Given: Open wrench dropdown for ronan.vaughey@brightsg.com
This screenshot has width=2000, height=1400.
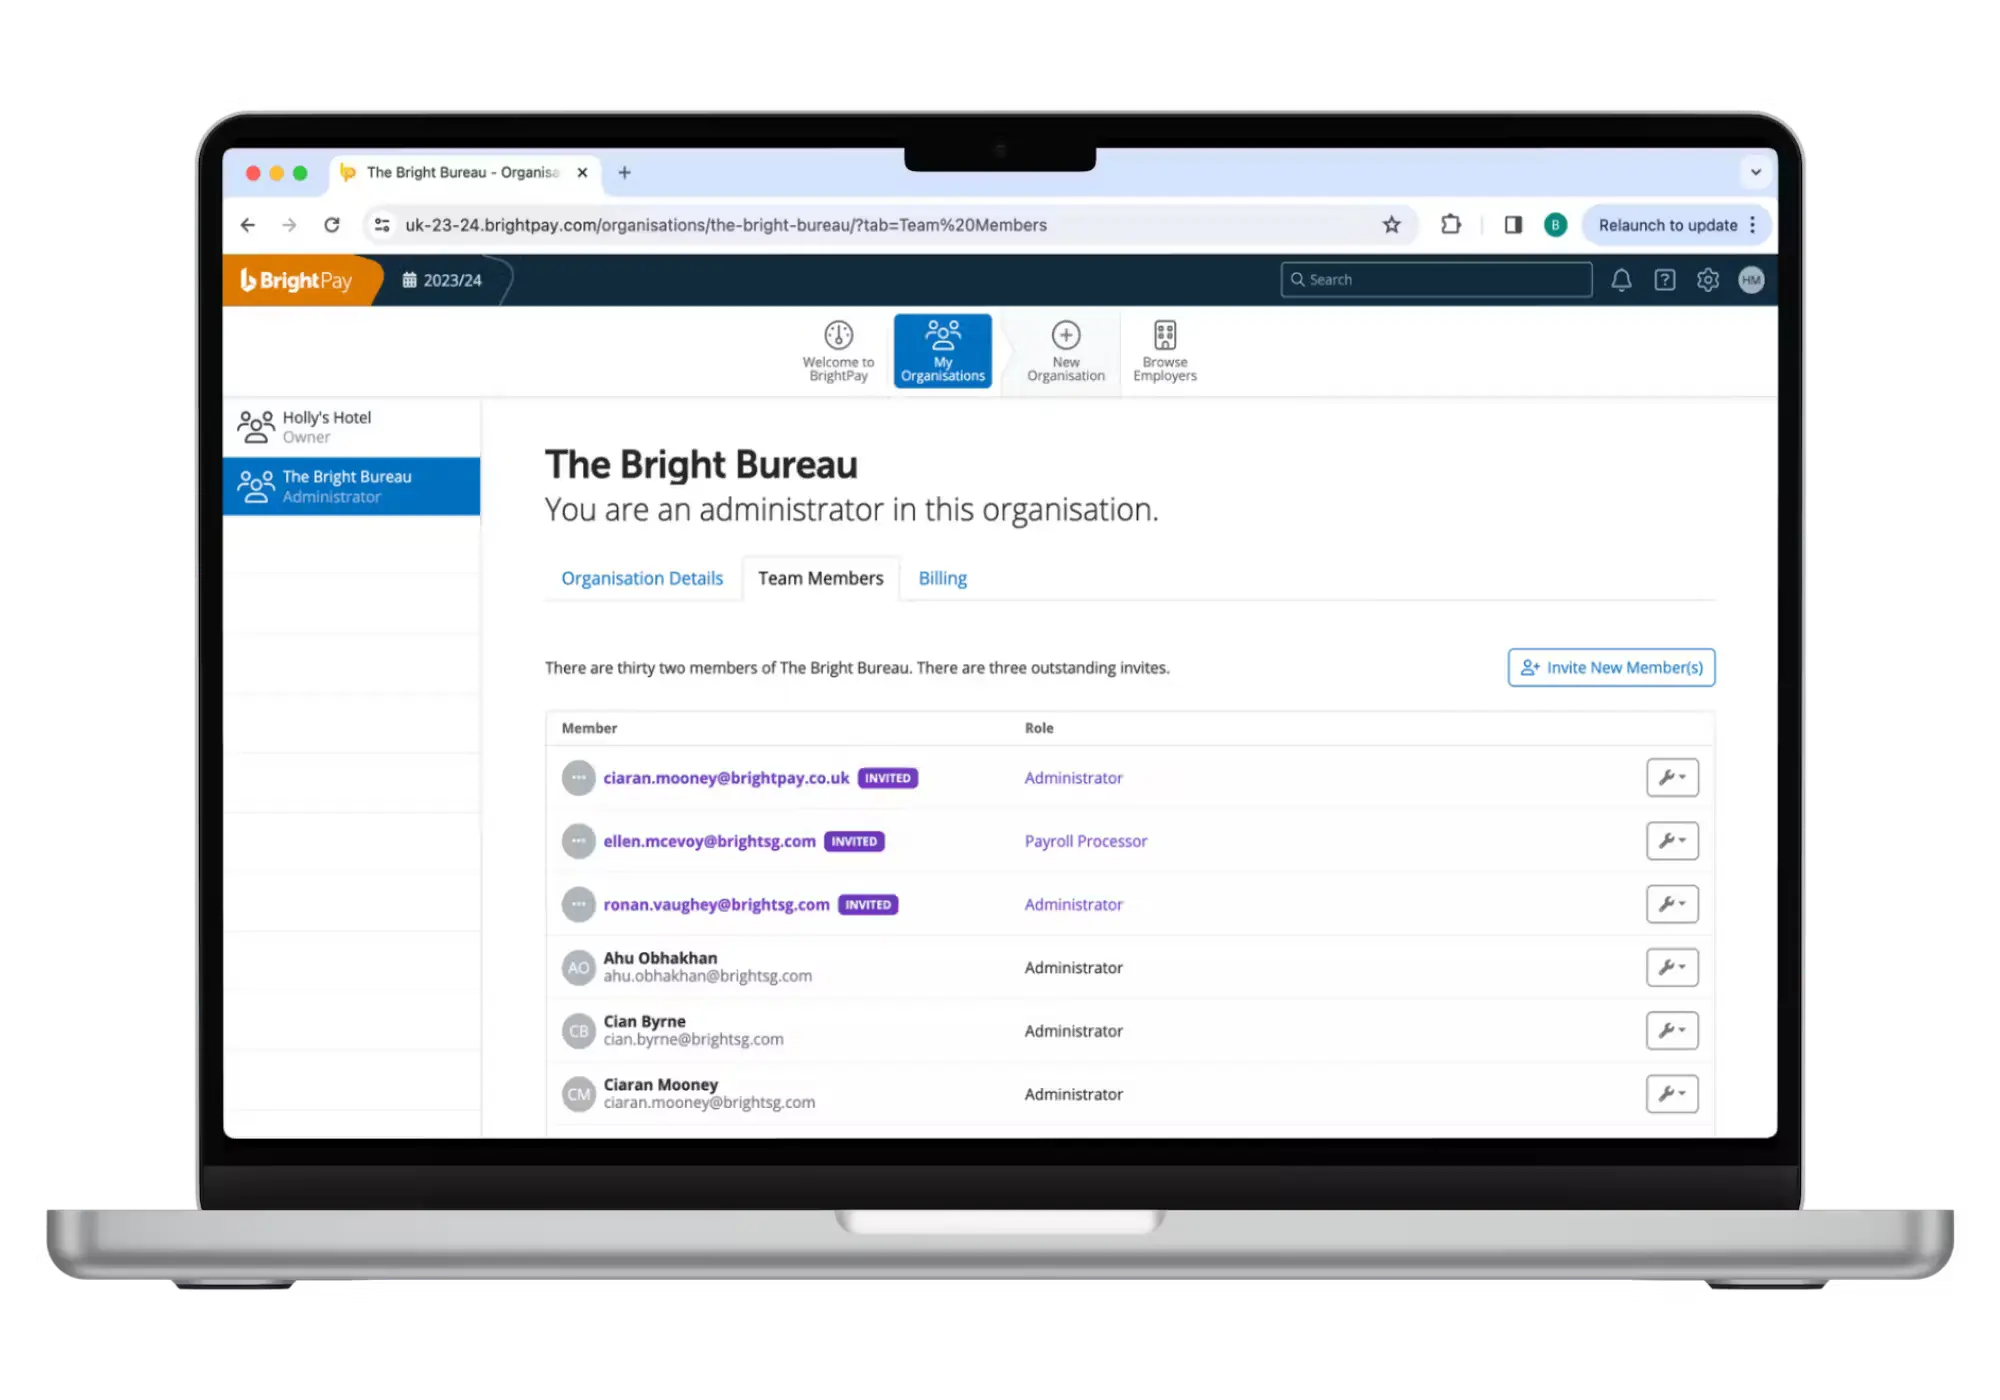Looking at the screenshot, I should [x=1672, y=904].
